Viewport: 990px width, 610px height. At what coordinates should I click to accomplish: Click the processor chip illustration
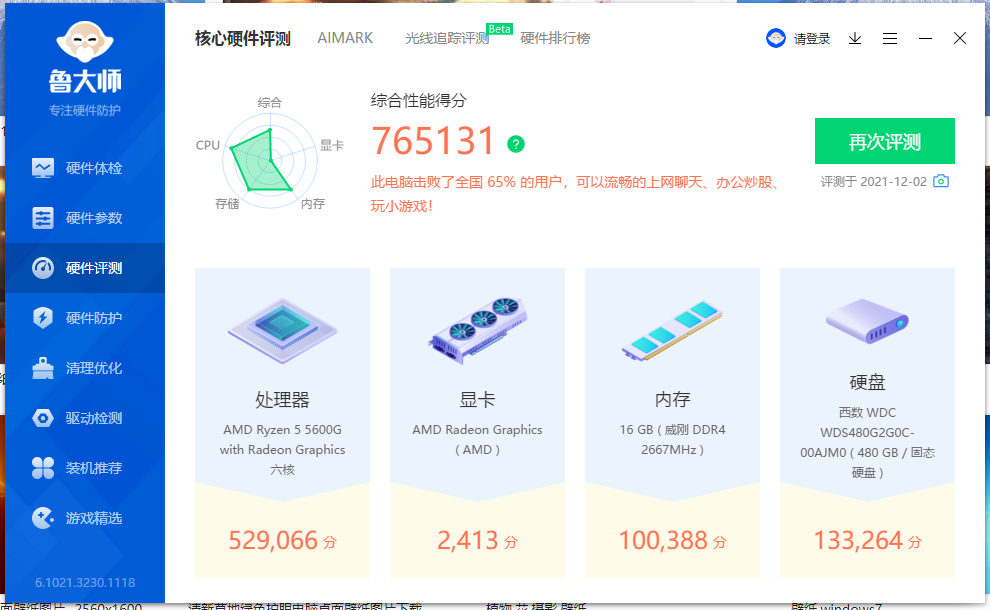click(282, 331)
